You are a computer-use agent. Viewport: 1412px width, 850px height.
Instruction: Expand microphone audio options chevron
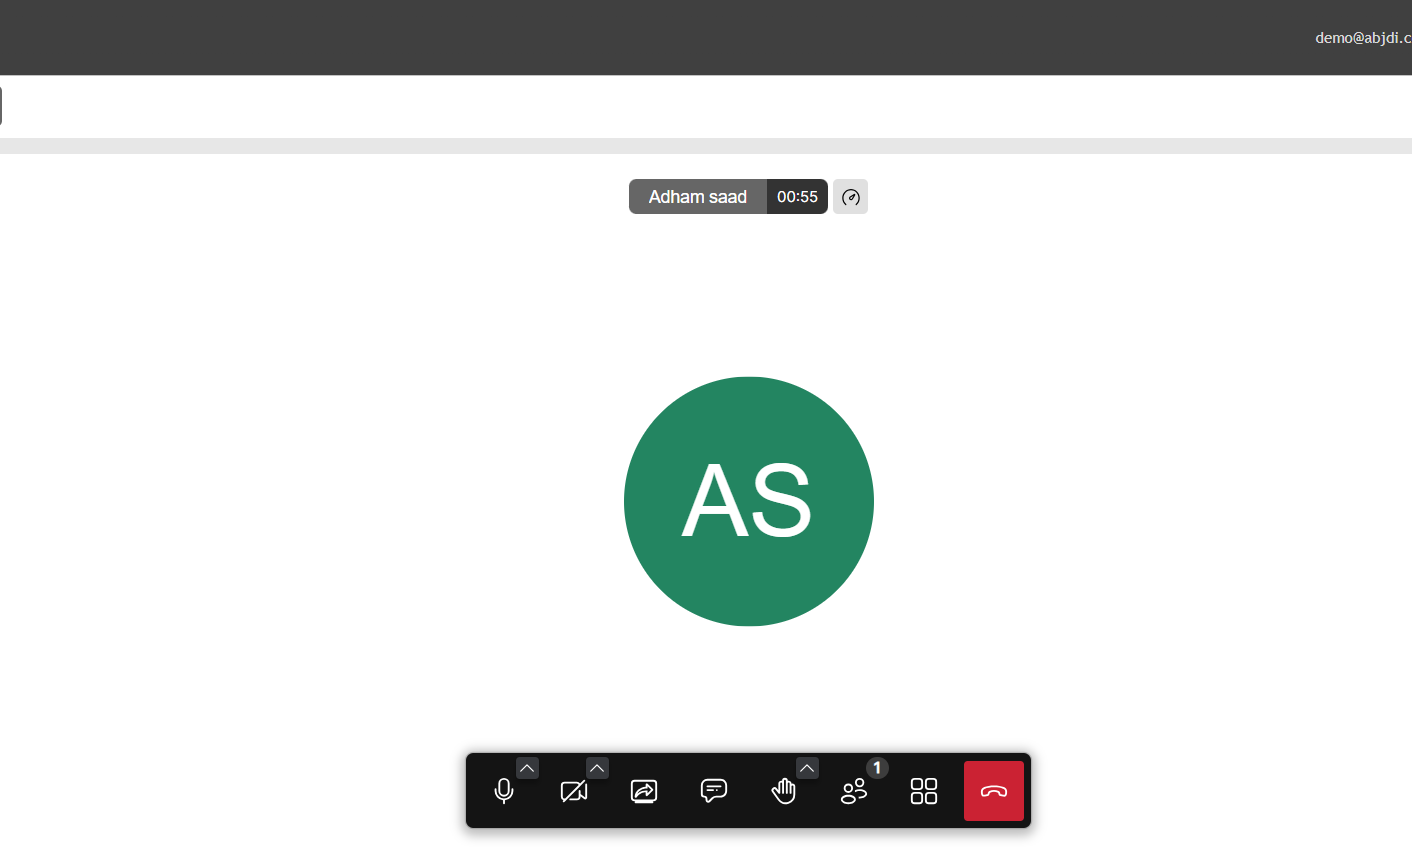pyautogui.click(x=527, y=768)
